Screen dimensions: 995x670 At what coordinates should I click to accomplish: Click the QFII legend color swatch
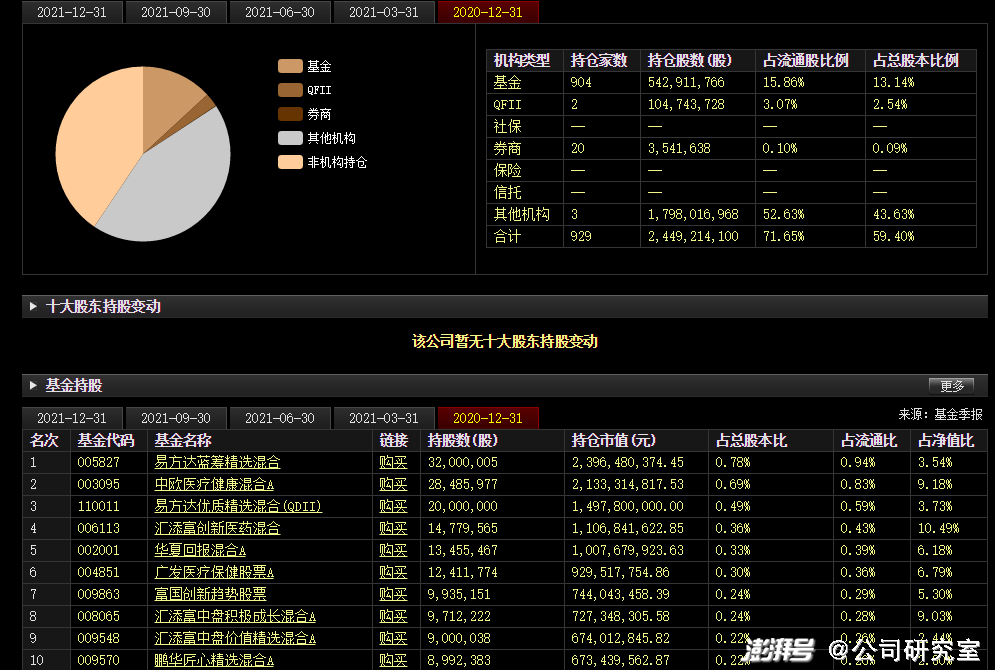pos(290,90)
